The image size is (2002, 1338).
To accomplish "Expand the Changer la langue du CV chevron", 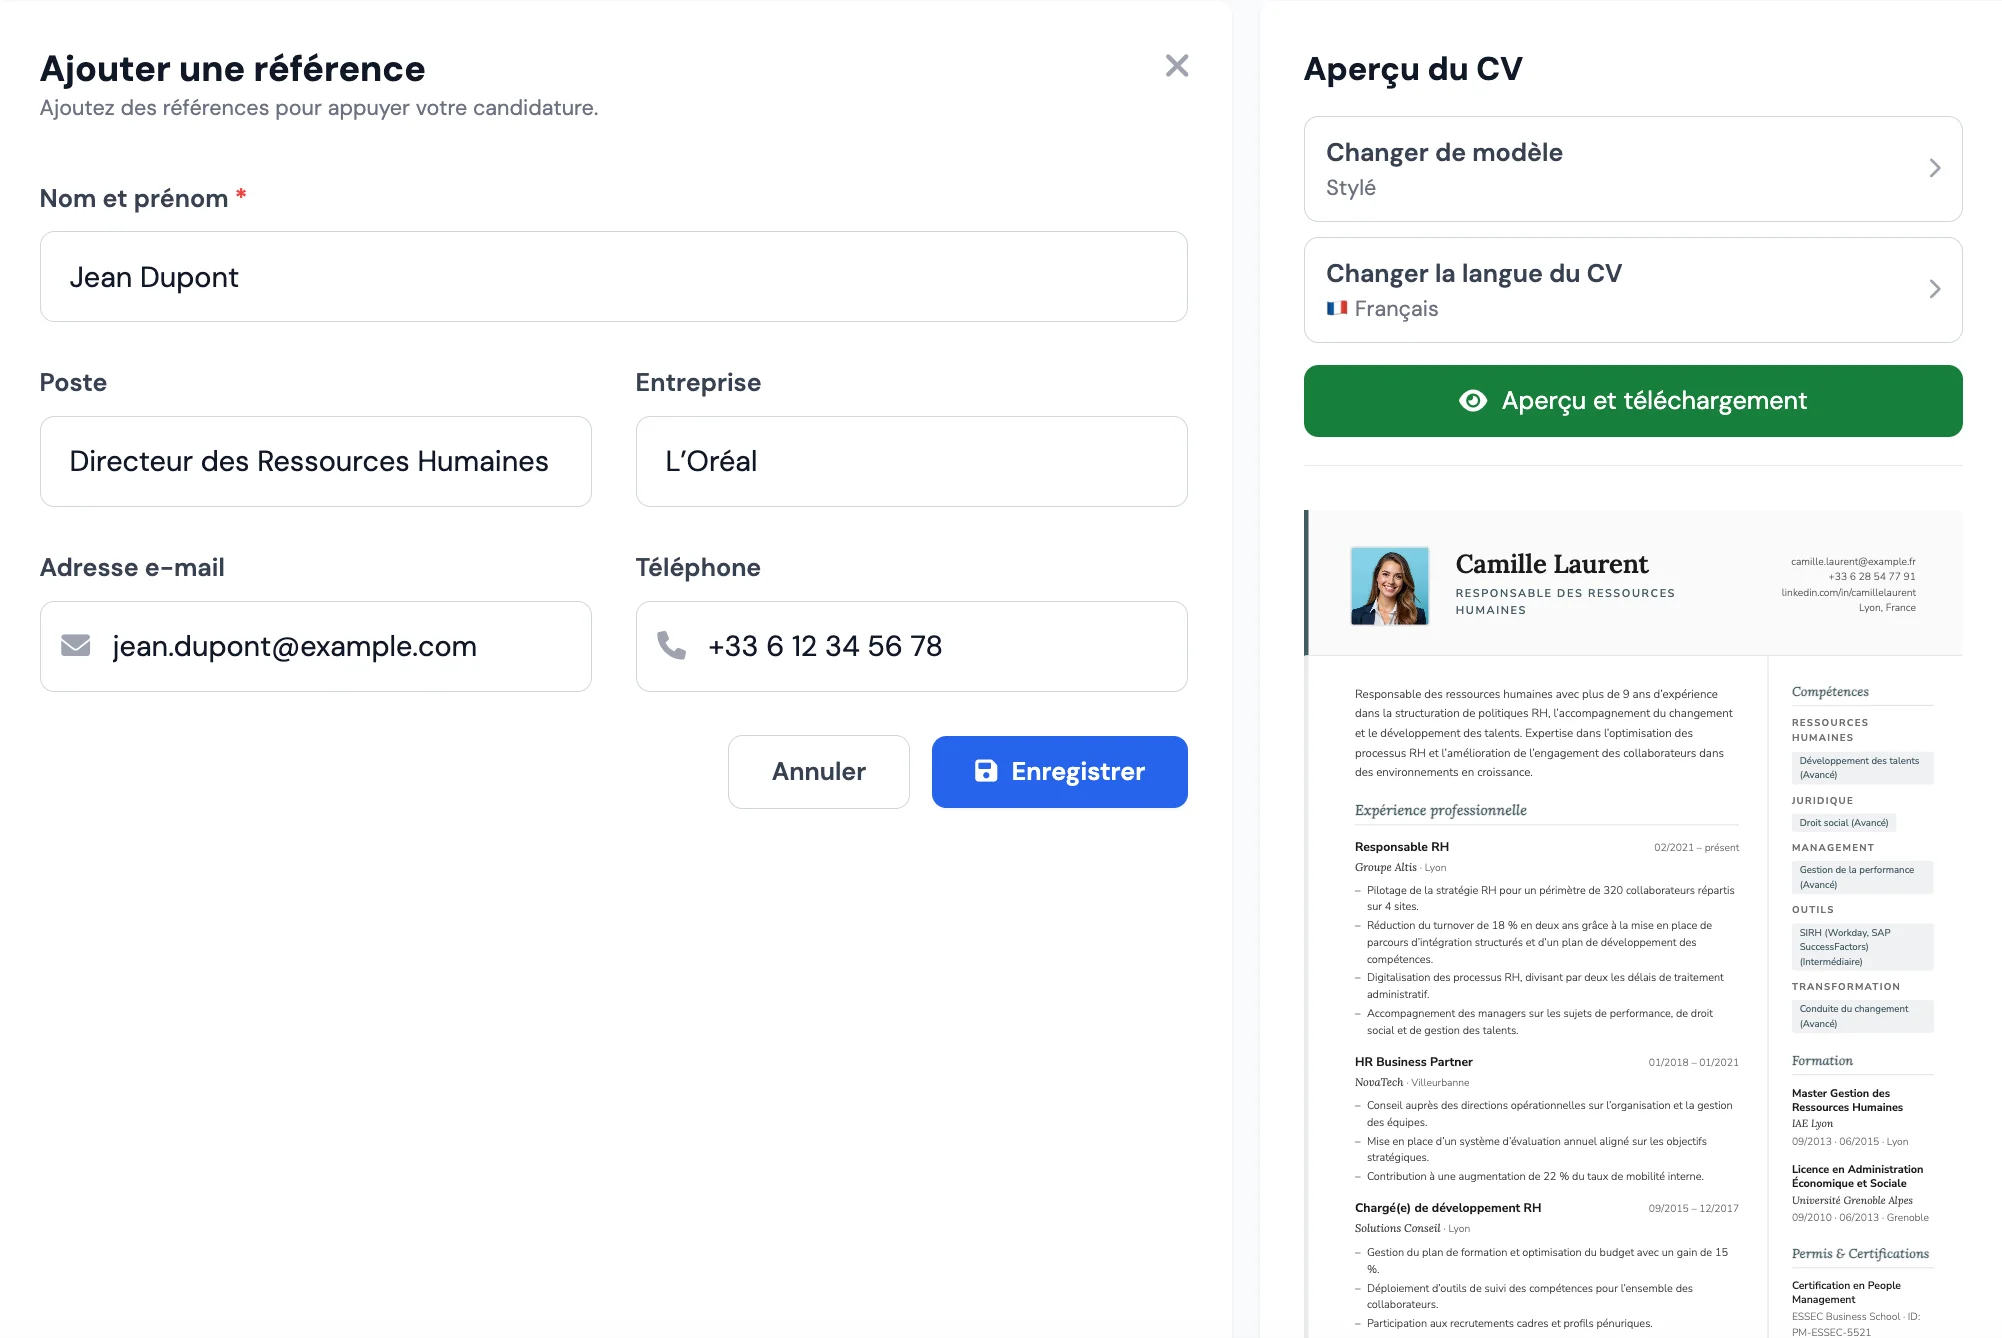I will point(1935,289).
